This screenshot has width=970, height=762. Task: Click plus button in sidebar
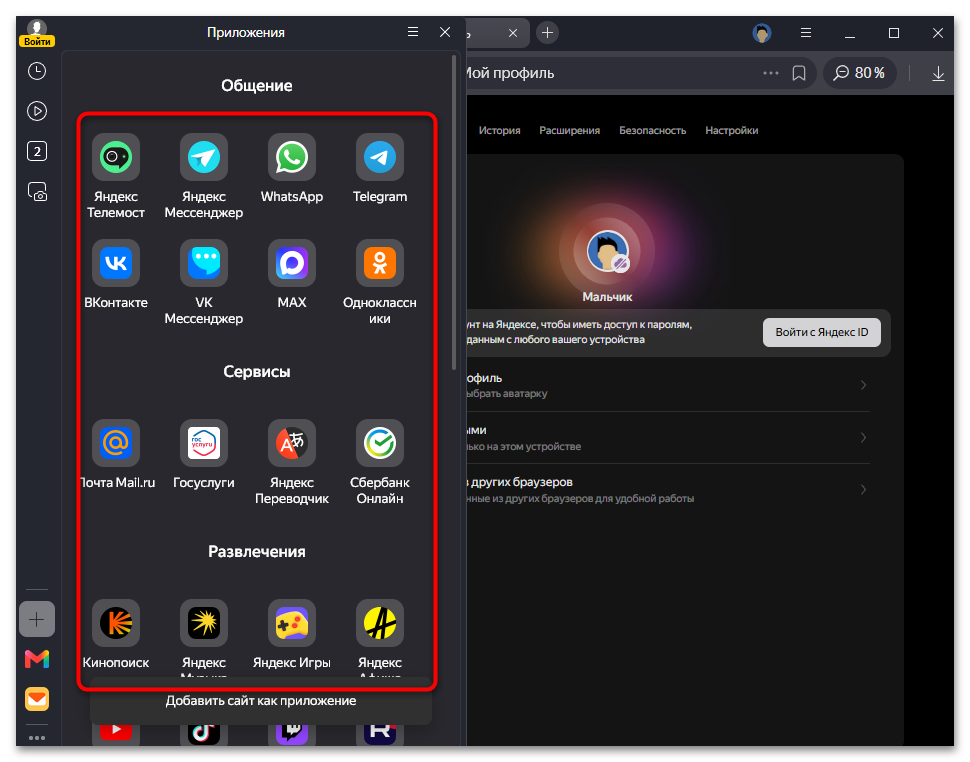[x=37, y=619]
